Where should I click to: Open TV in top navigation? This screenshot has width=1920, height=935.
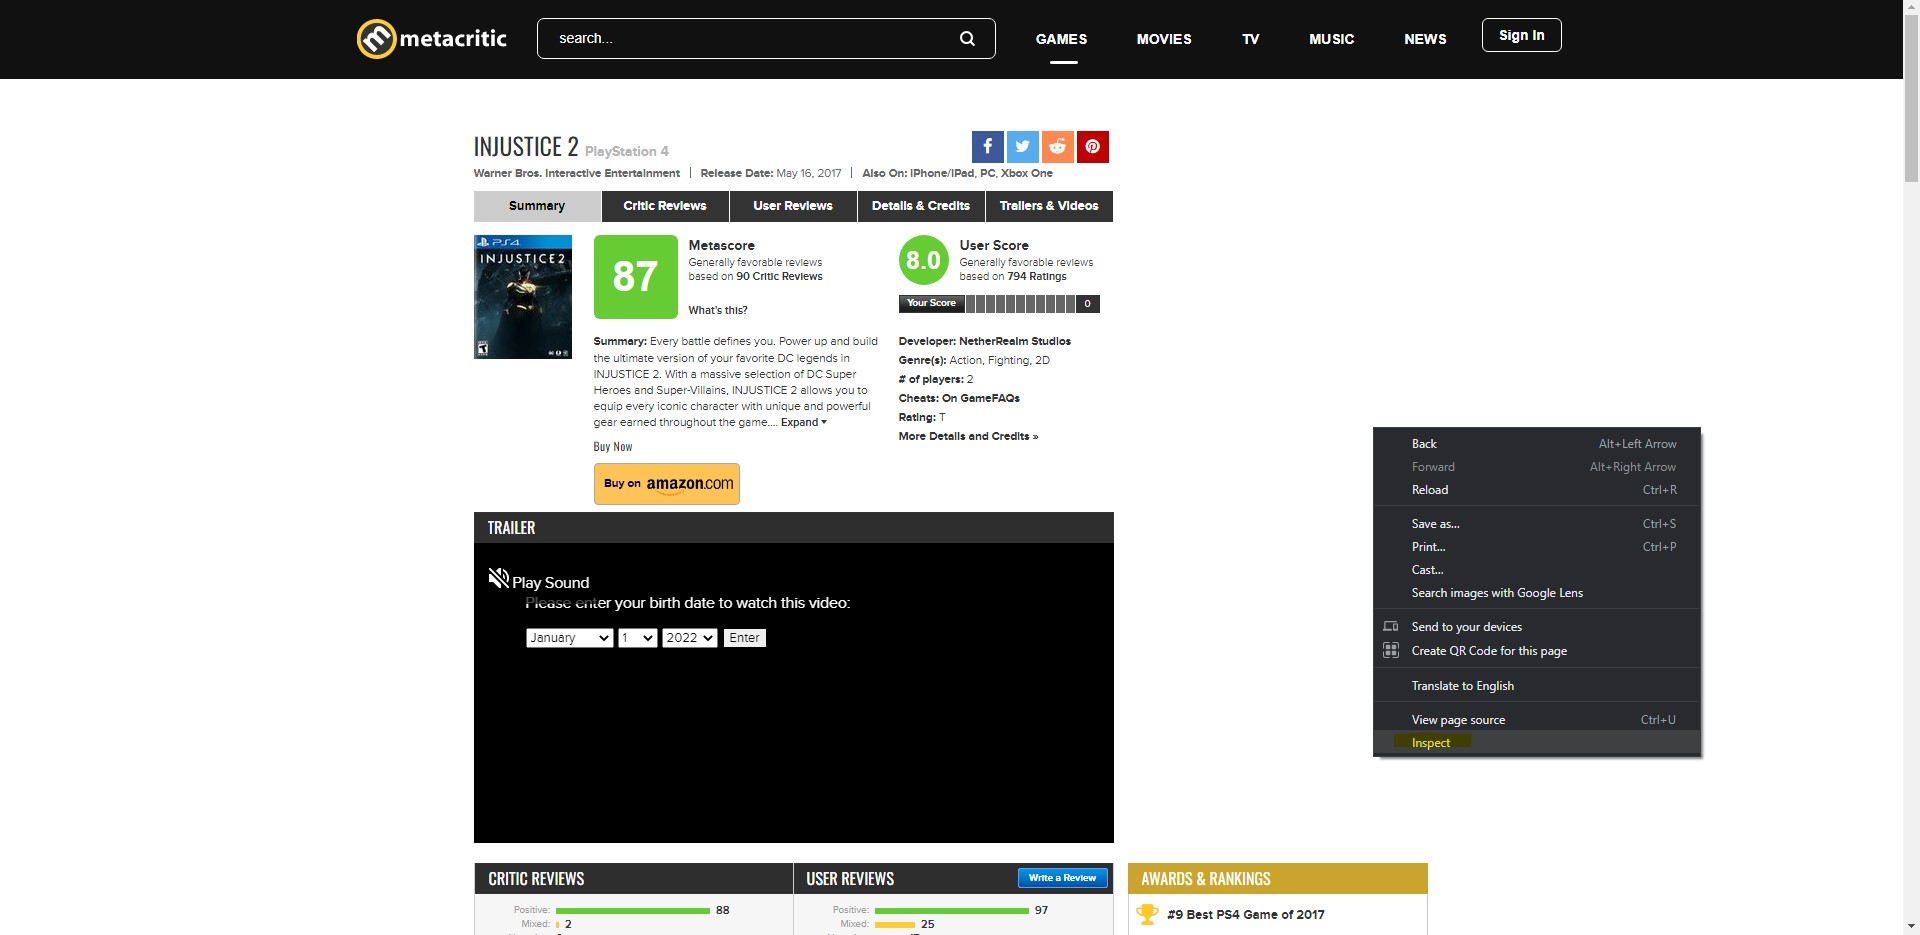1250,39
